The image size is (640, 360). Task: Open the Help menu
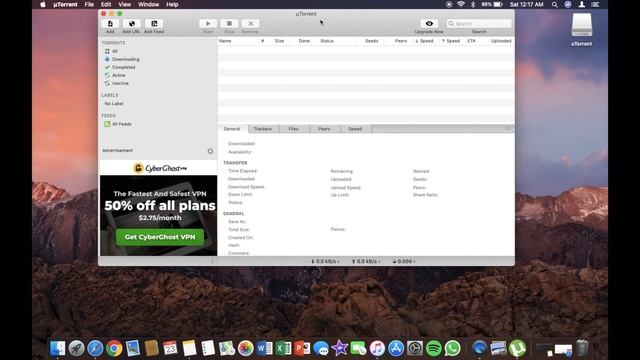point(172,4)
